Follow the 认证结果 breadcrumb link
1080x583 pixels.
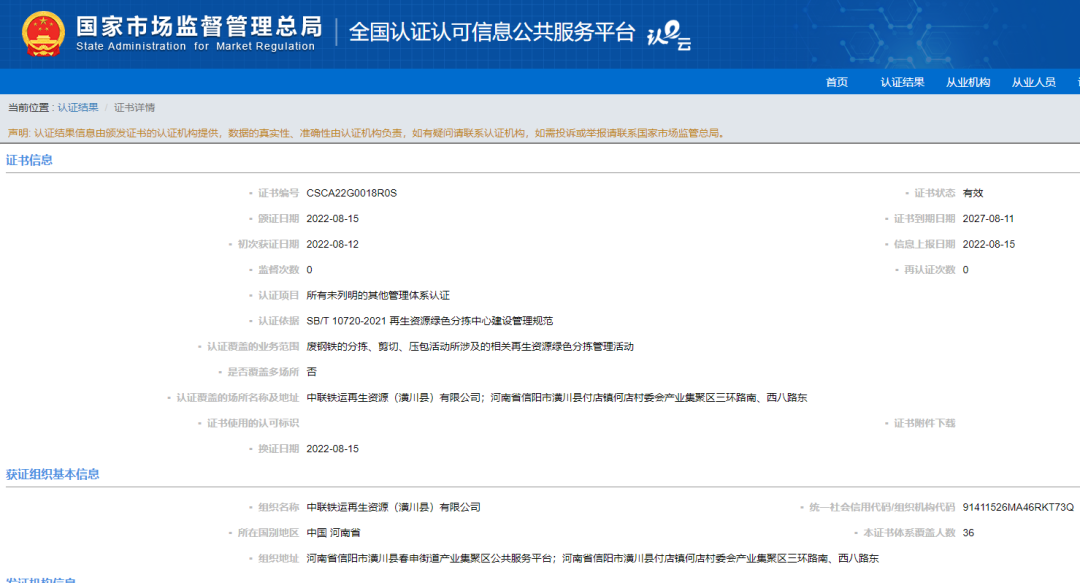click(x=78, y=108)
